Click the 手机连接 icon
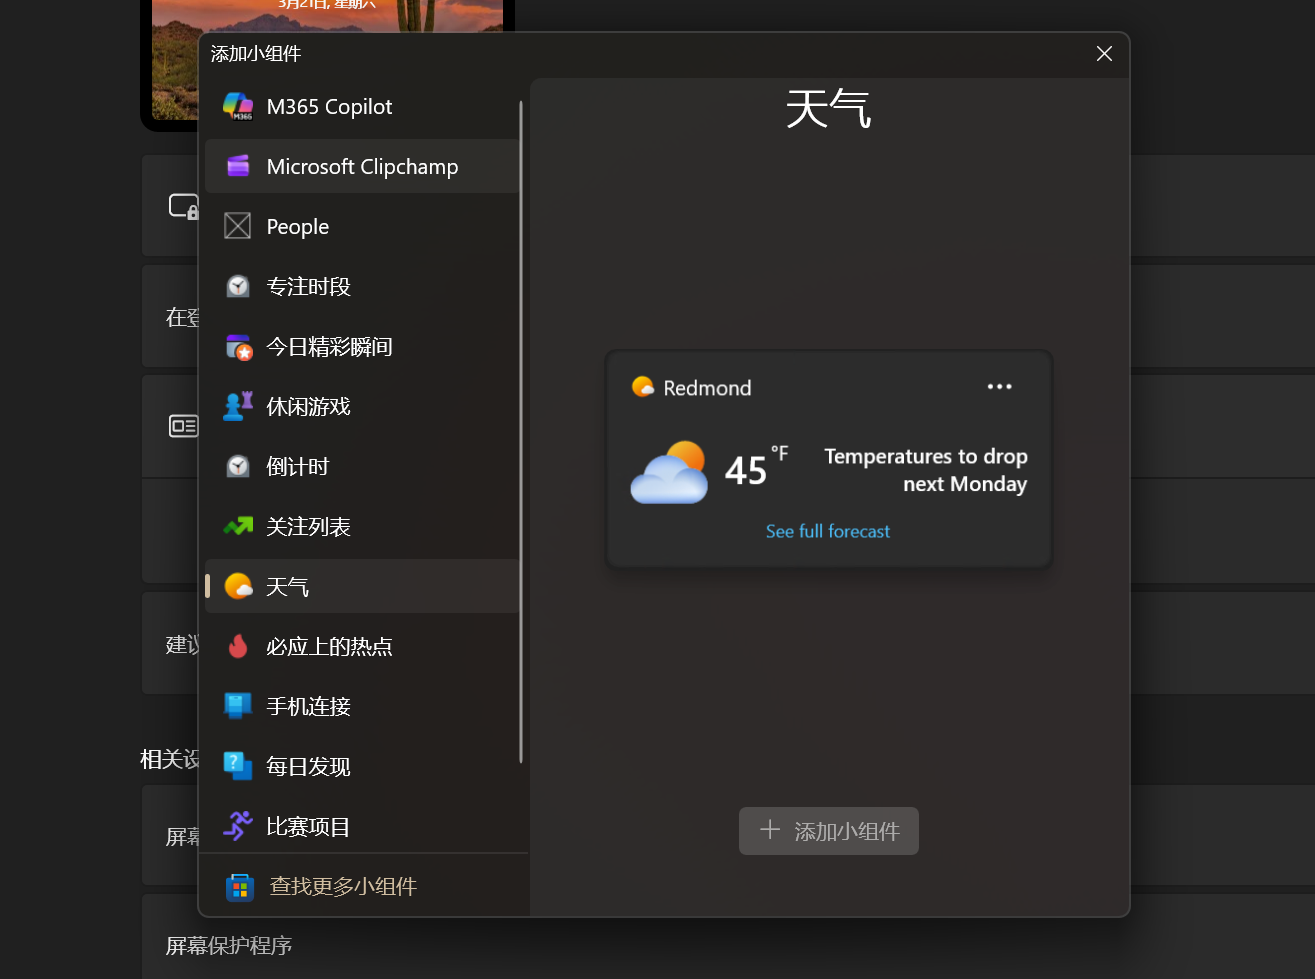This screenshot has height=979, width=1315. click(x=238, y=706)
